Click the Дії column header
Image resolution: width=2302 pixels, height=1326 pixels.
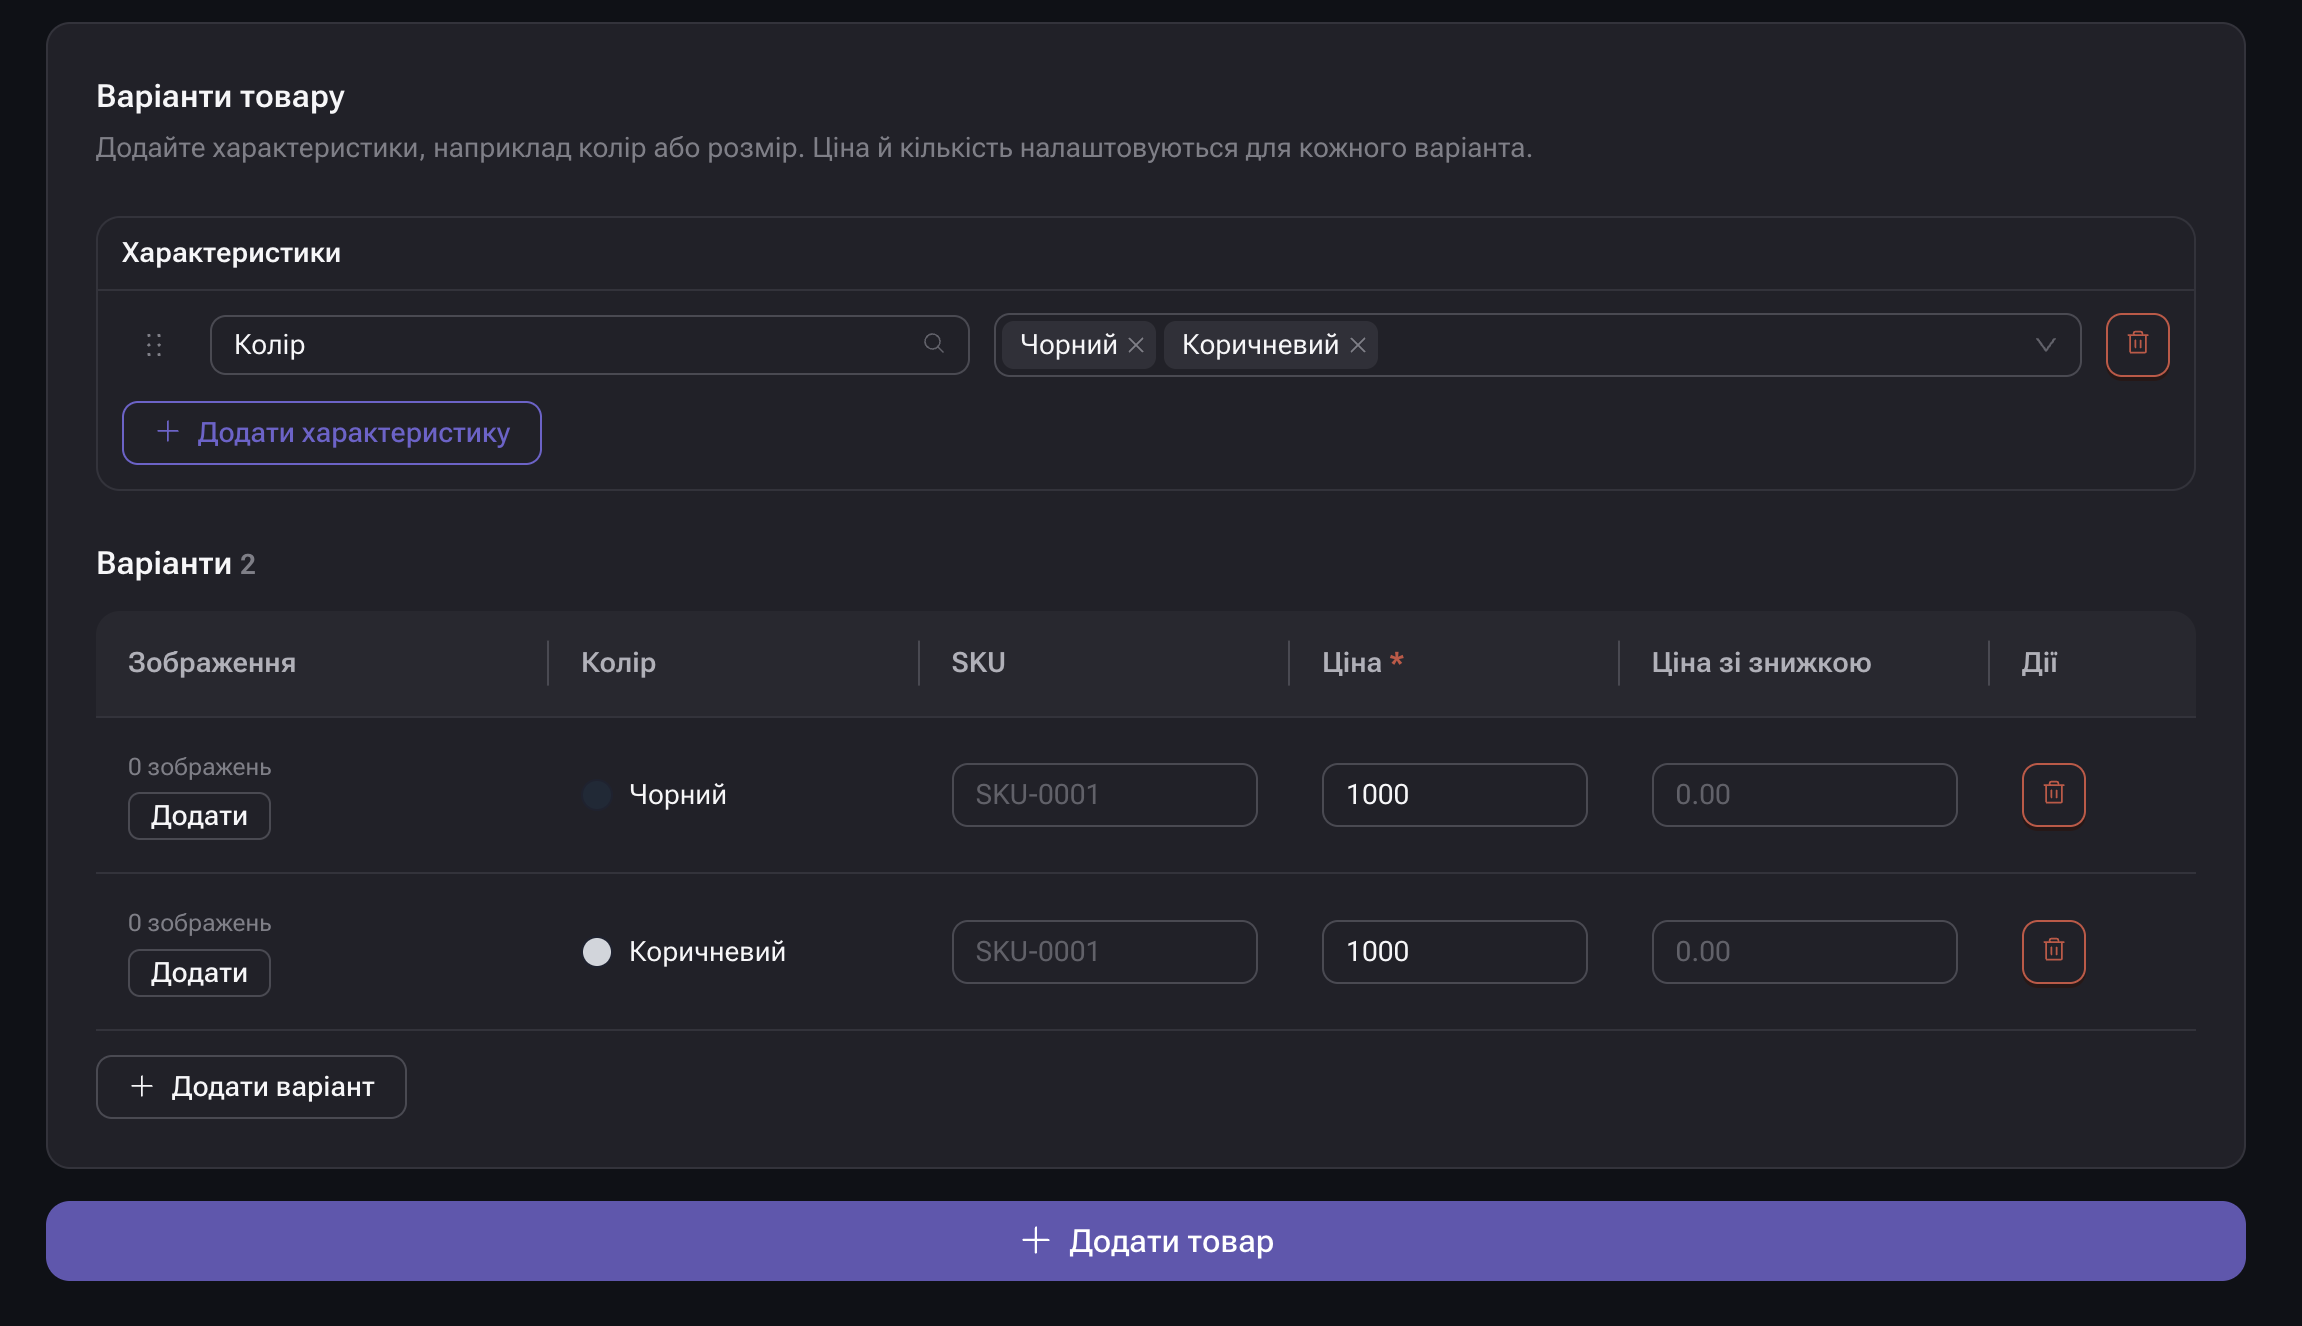(2039, 663)
